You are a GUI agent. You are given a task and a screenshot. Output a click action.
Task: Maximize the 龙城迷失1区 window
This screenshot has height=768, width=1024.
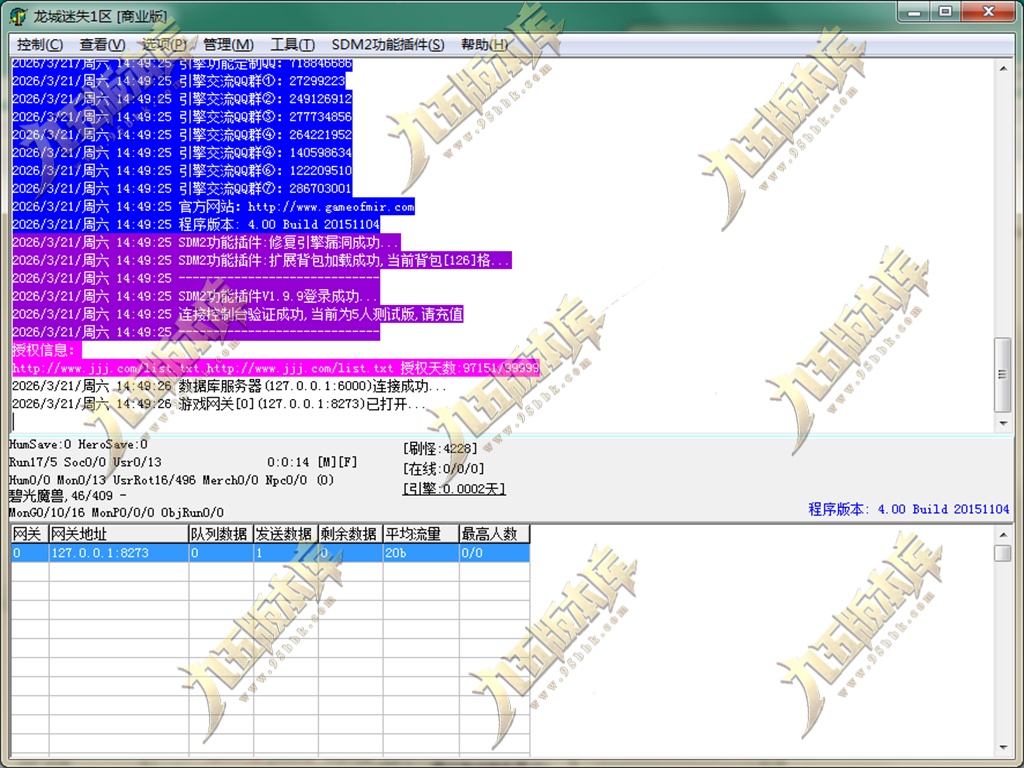tap(945, 12)
